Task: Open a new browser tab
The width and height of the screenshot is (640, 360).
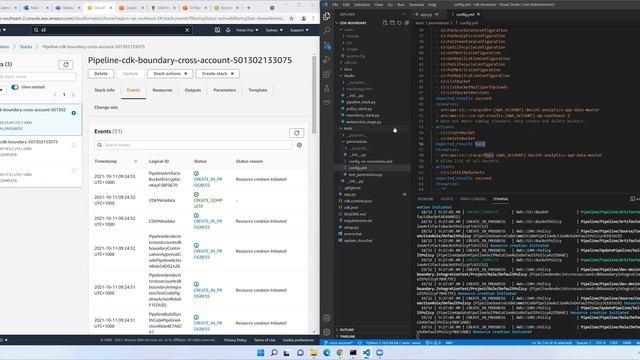Action: point(248,8)
